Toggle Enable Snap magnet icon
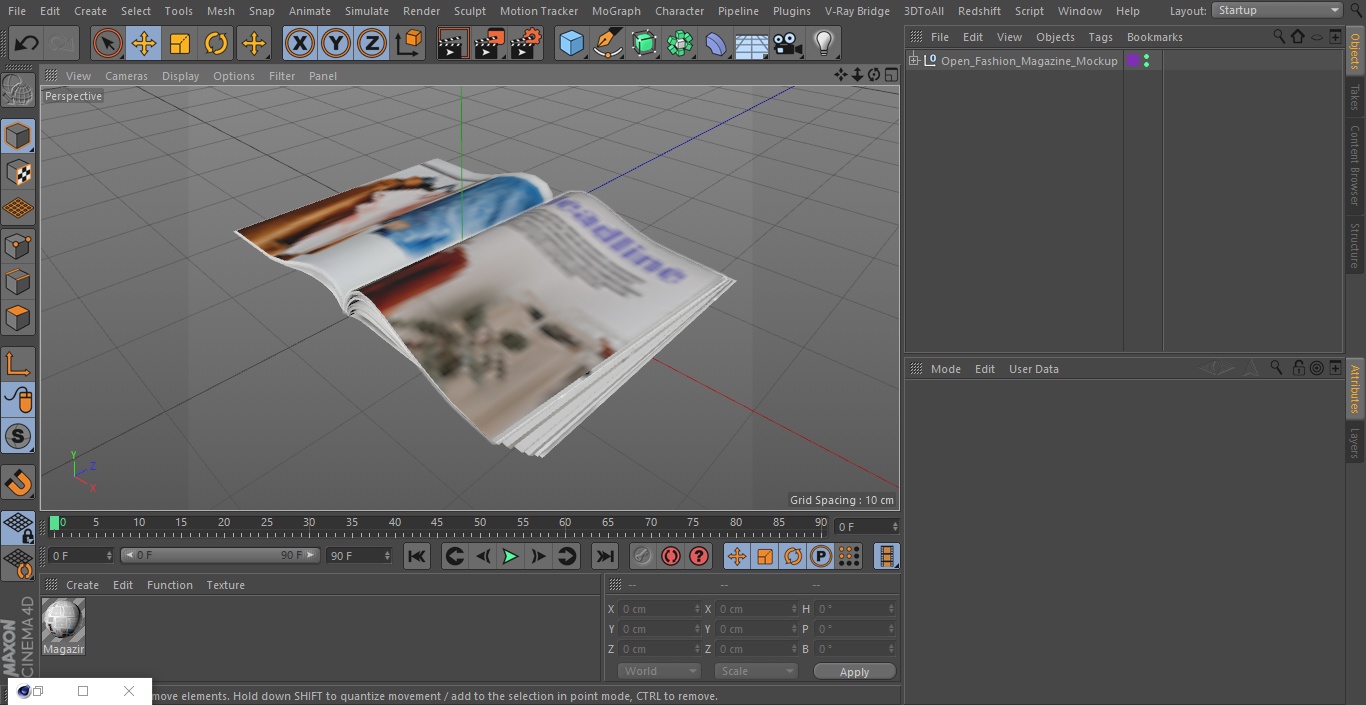The image size is (1366, 705). point(18,482)
